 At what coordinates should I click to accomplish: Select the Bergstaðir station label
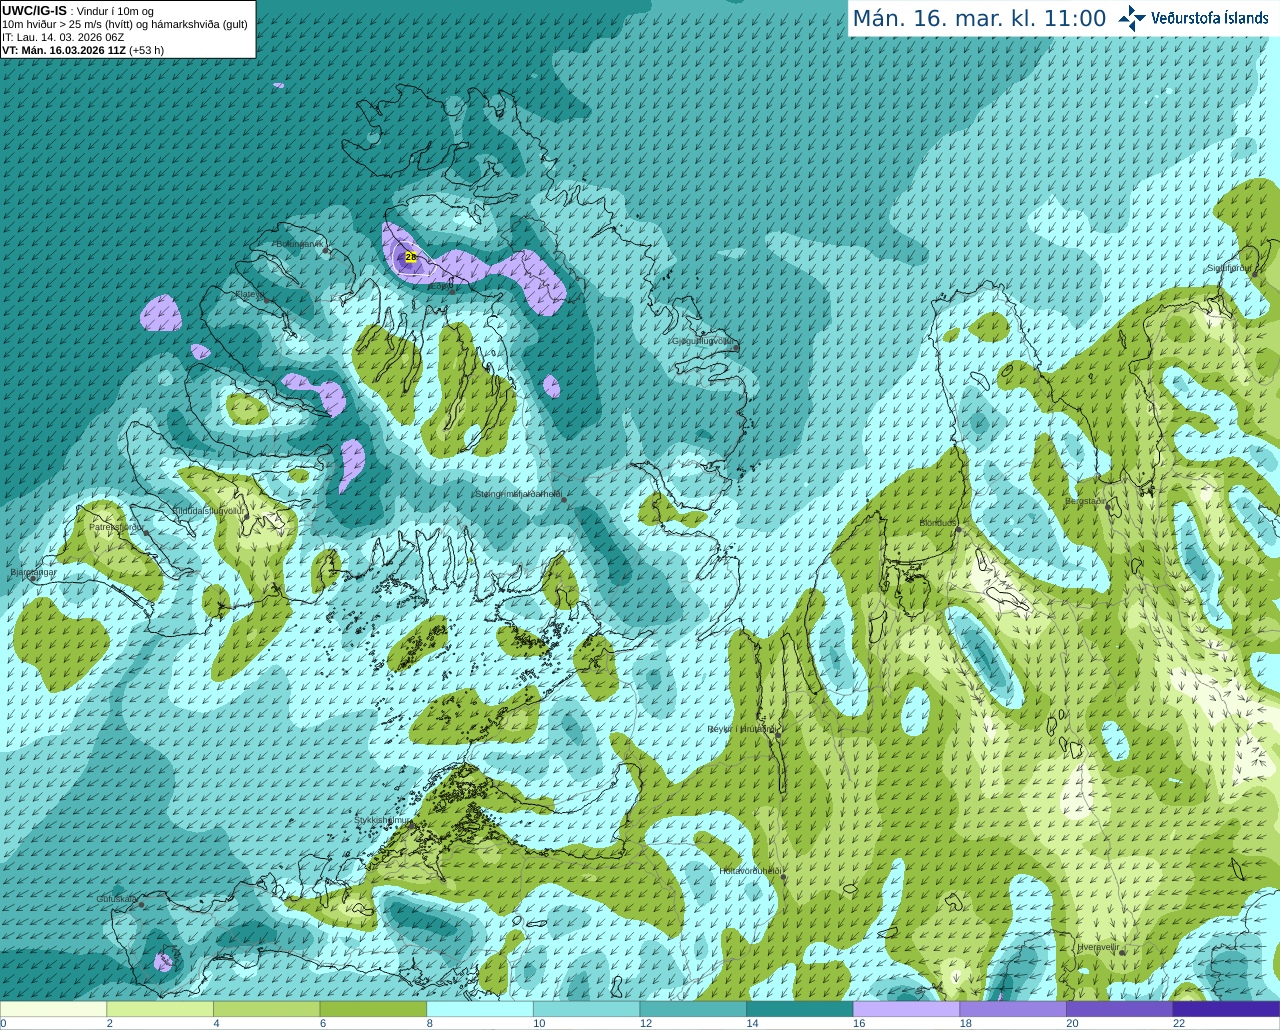click(1087, 501)
